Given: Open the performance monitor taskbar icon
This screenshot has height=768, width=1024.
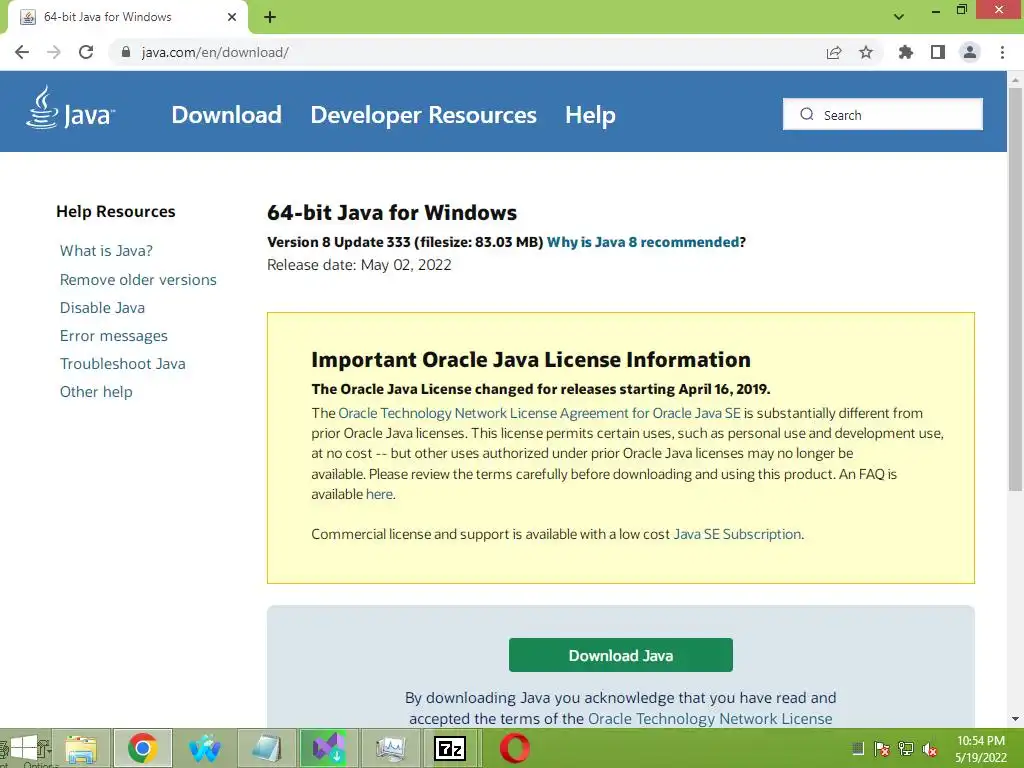Looking at the screenshot, I should tap(391, 749).
